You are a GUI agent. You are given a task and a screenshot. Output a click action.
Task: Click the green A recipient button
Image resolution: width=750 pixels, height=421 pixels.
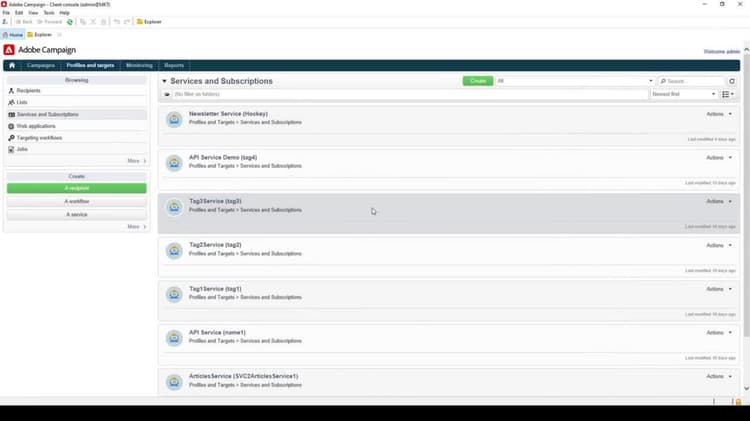(77, 188)
